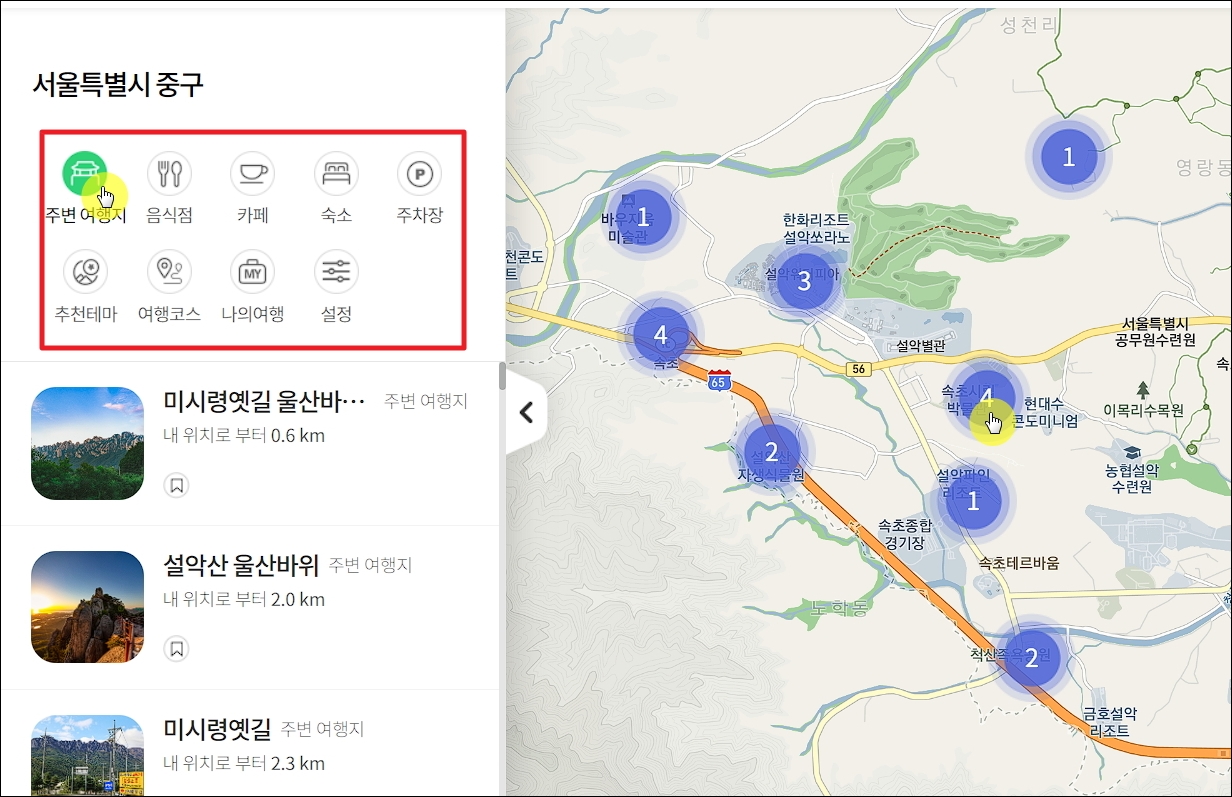Viewport: 1232px width, 797px height.
Task: Click 내 위치로 부터 2.3 km text
Action: pos(243,763)
